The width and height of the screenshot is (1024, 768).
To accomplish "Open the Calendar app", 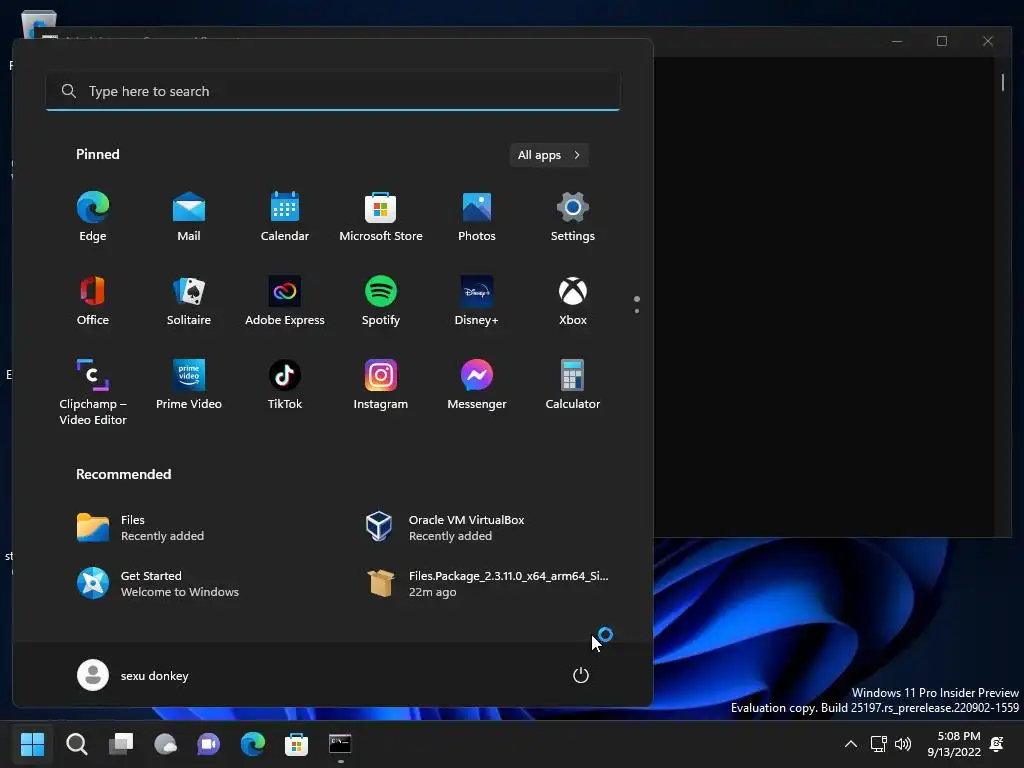I will click(285, 217).
